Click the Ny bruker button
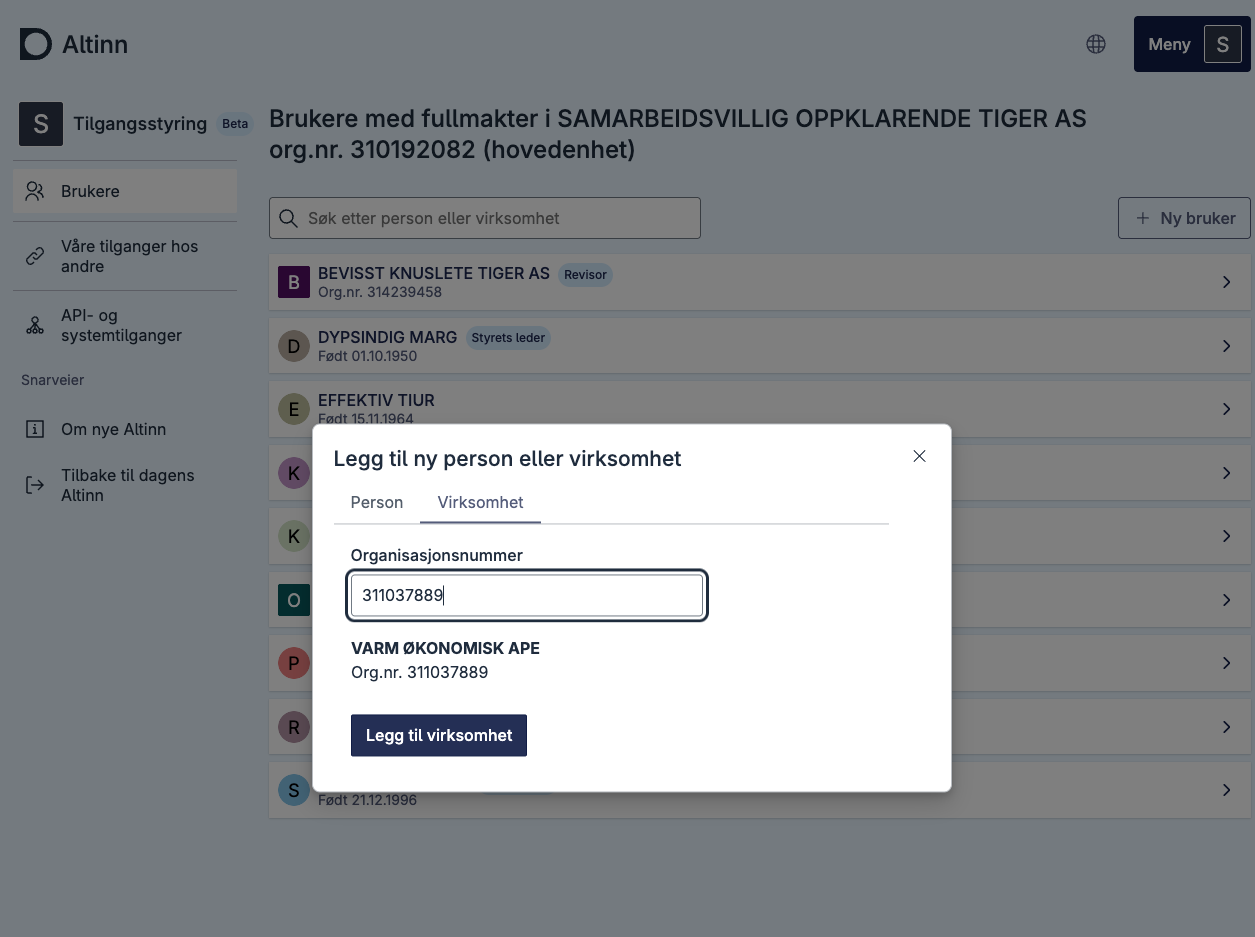The height and width of the screenshot is (937, 1255). coord(1184,217)
